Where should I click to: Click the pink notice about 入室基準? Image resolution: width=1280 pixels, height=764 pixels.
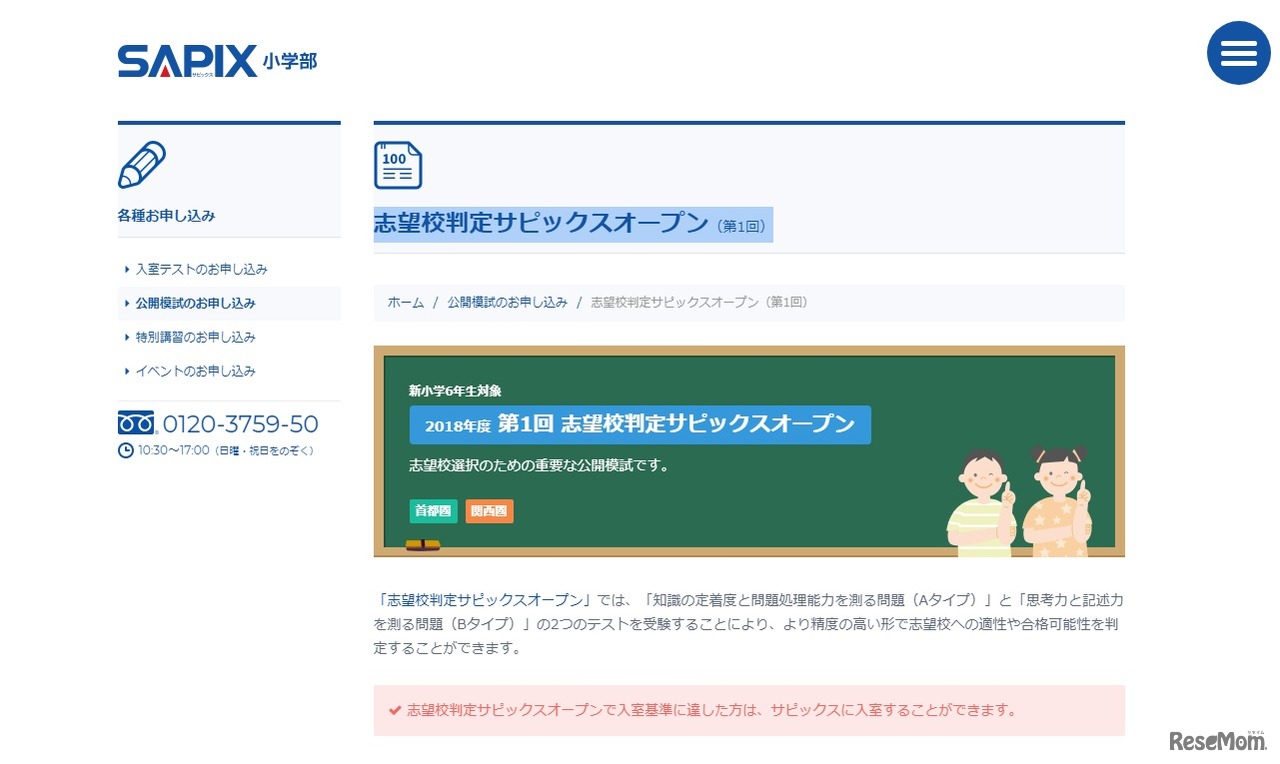[x=749, y=711]
